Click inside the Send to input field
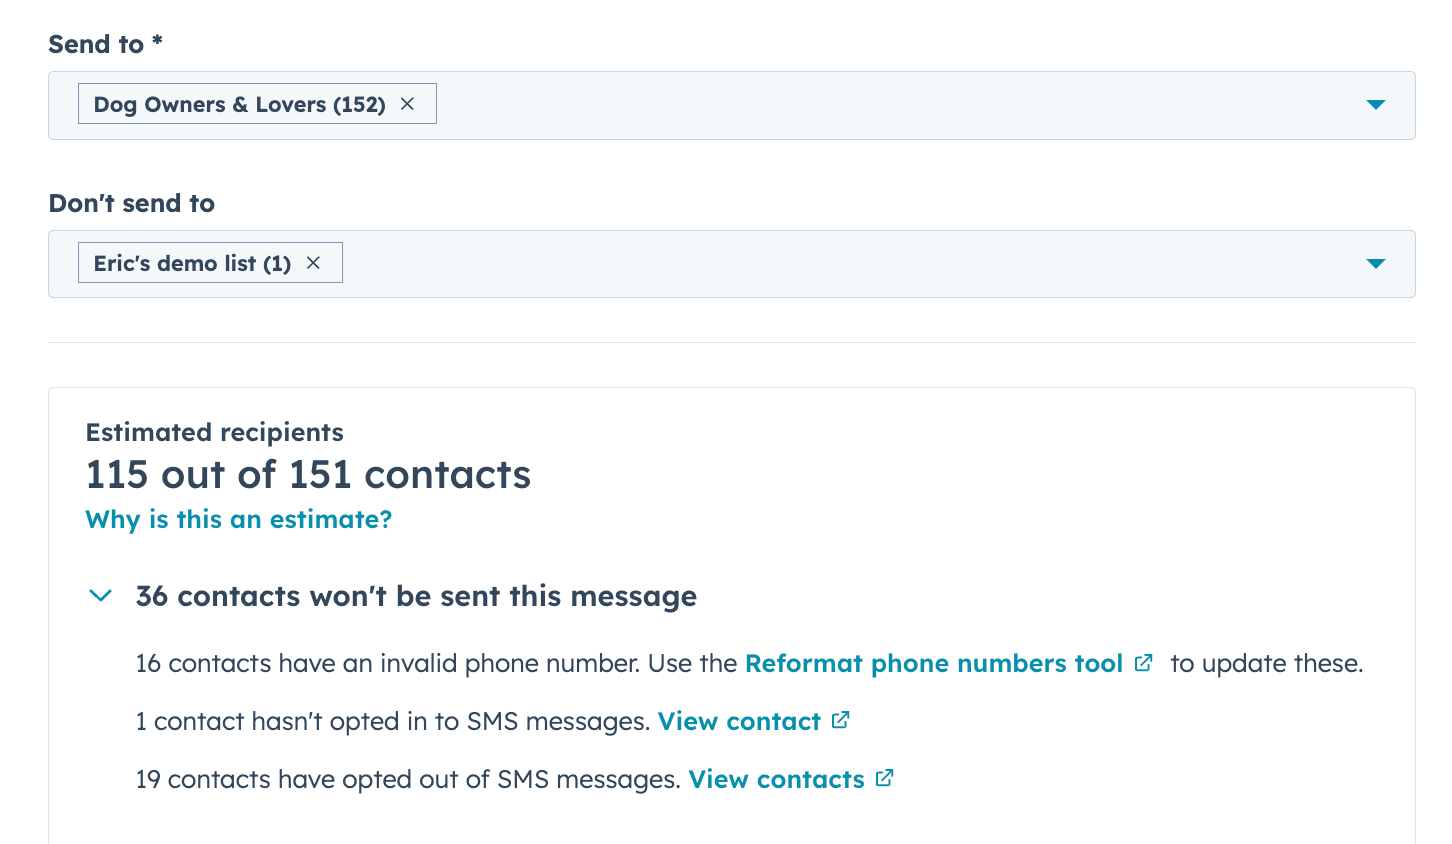1452x844 pixels. click(800, 104)
